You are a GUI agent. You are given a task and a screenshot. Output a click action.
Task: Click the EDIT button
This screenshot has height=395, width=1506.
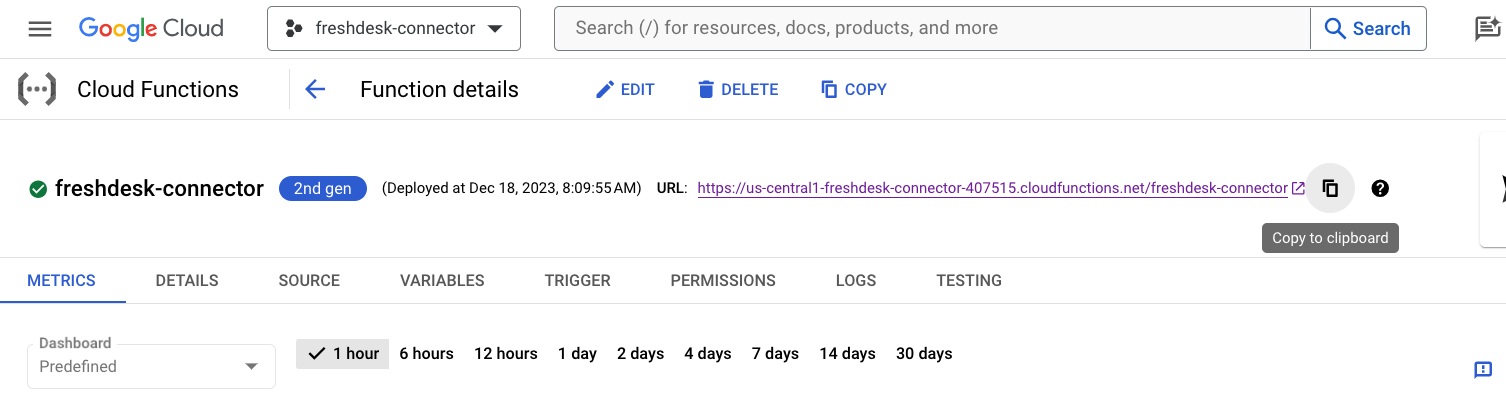tap(625, 89)
